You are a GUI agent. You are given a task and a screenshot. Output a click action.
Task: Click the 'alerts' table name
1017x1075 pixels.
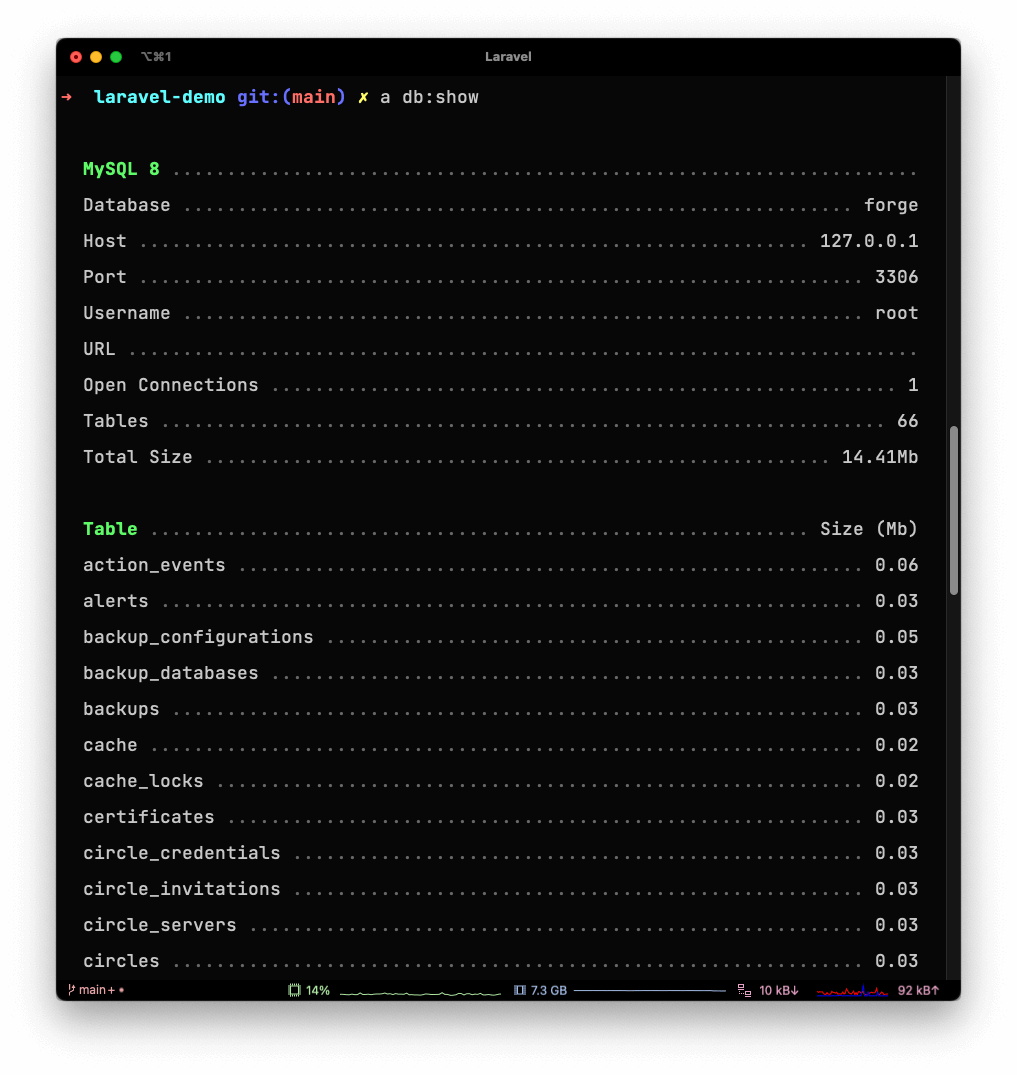click(116, 601)
